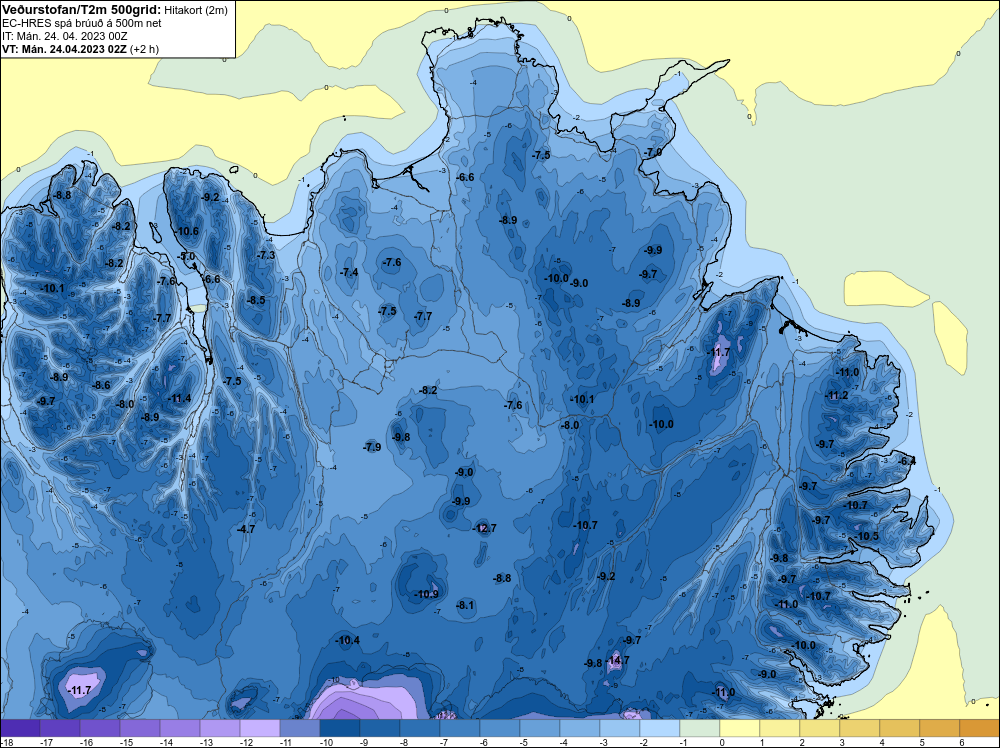1000x748 pixels.
Task: Click the -10 tick label in the legend
Action: pyautogui.click(x=326, y=742)
